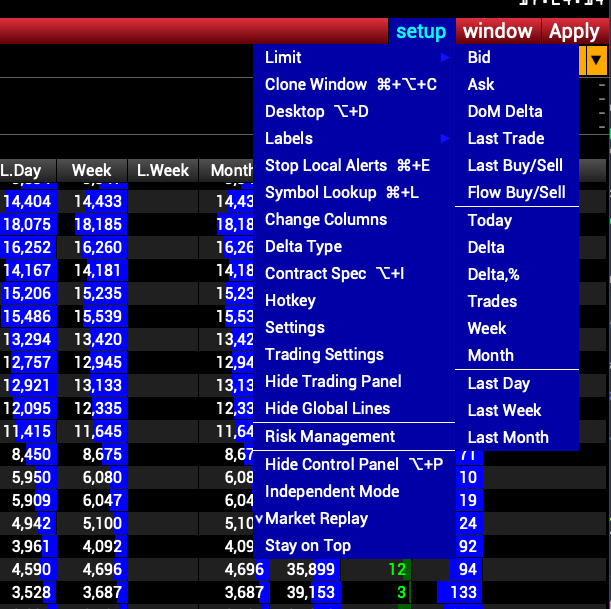This screenshot has width=611, height=609.
Task: Choose Last Month in submenu
Action: coord(507,438)
